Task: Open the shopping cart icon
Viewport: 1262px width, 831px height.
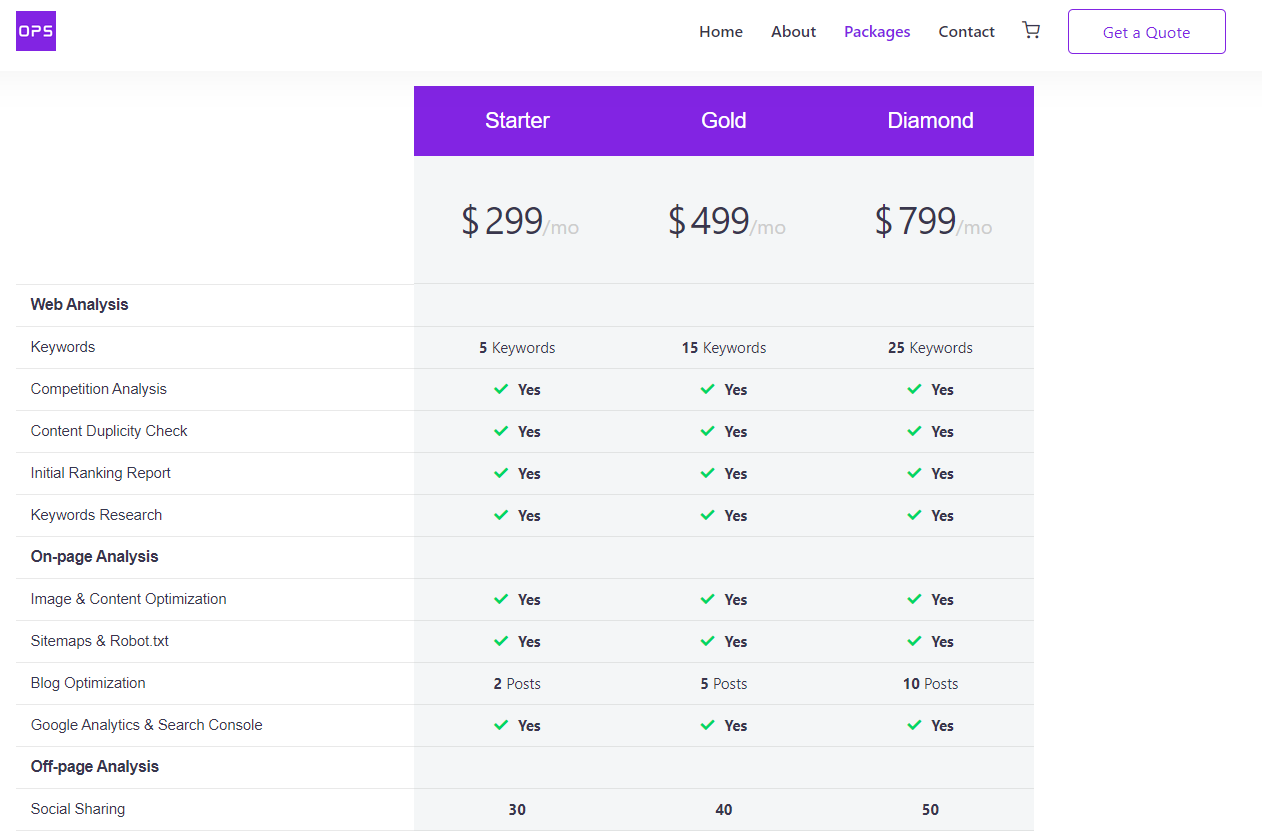Action: click(1031, 31)
